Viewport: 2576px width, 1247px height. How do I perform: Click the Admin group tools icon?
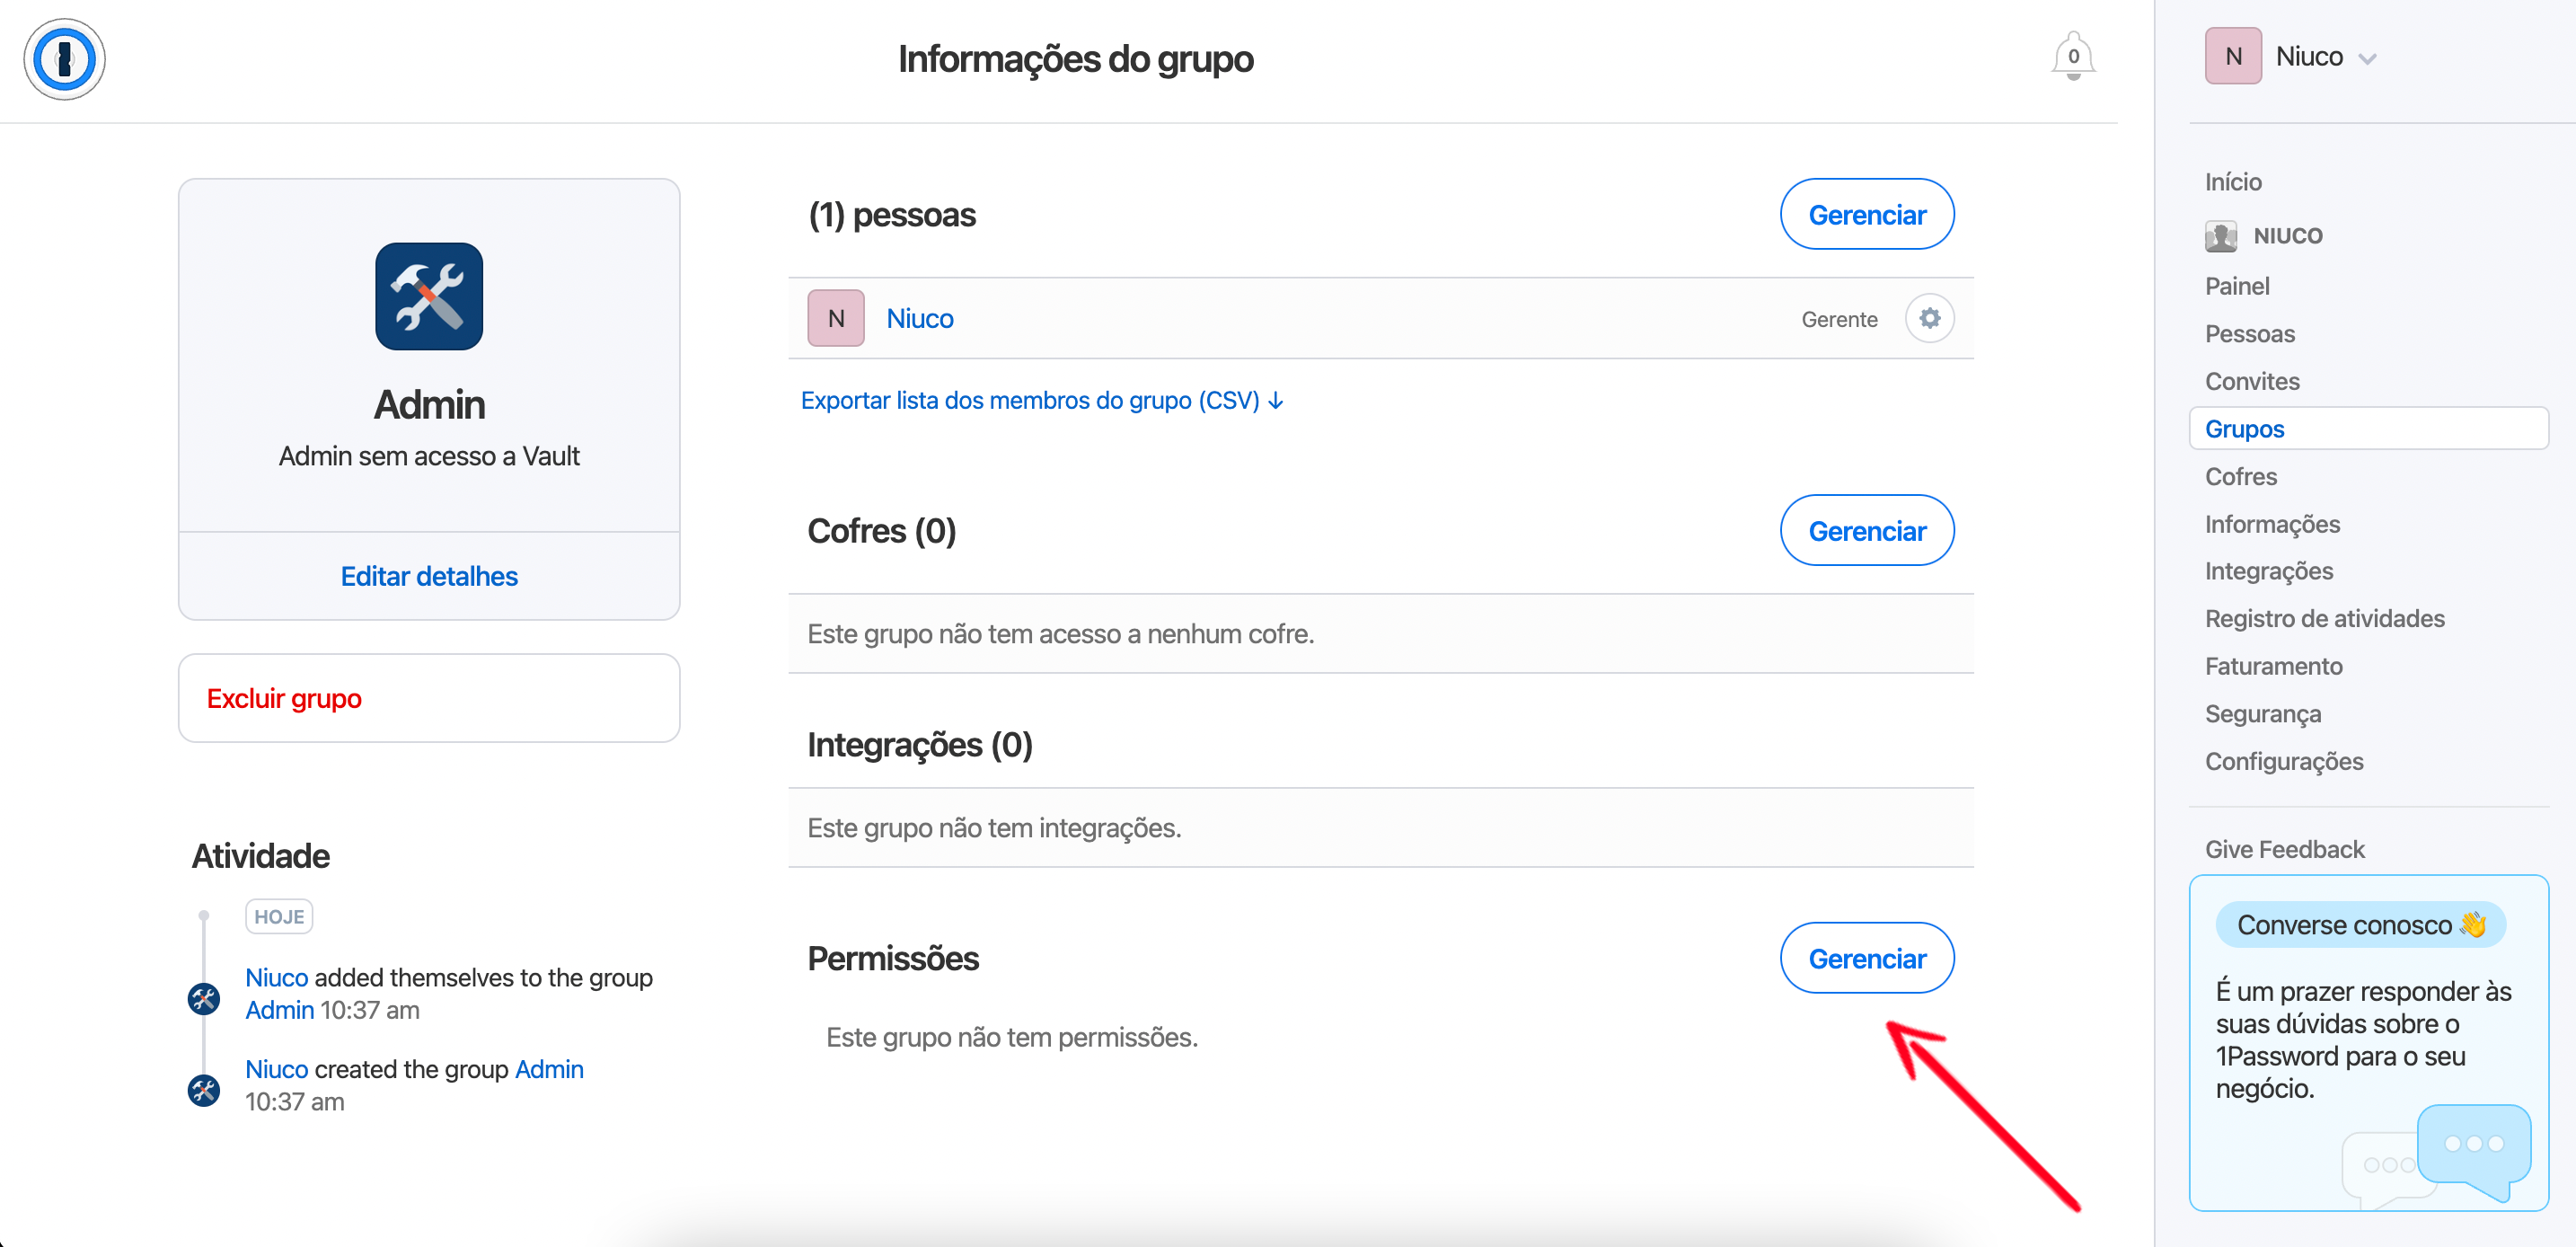(x=429, y=296)
